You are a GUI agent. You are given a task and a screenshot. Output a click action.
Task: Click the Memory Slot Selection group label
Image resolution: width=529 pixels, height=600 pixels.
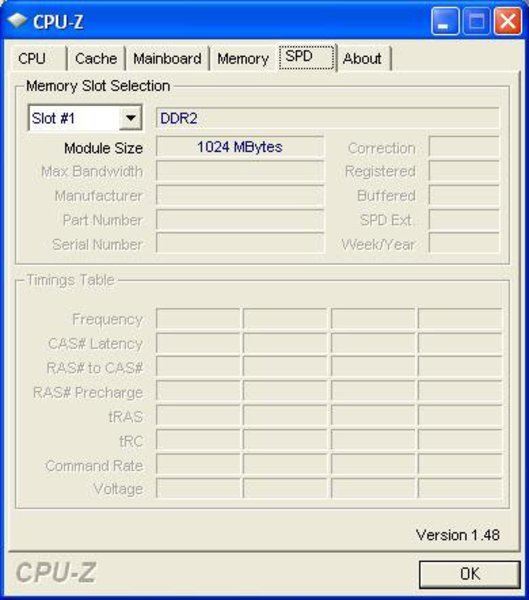pos(98,86)
